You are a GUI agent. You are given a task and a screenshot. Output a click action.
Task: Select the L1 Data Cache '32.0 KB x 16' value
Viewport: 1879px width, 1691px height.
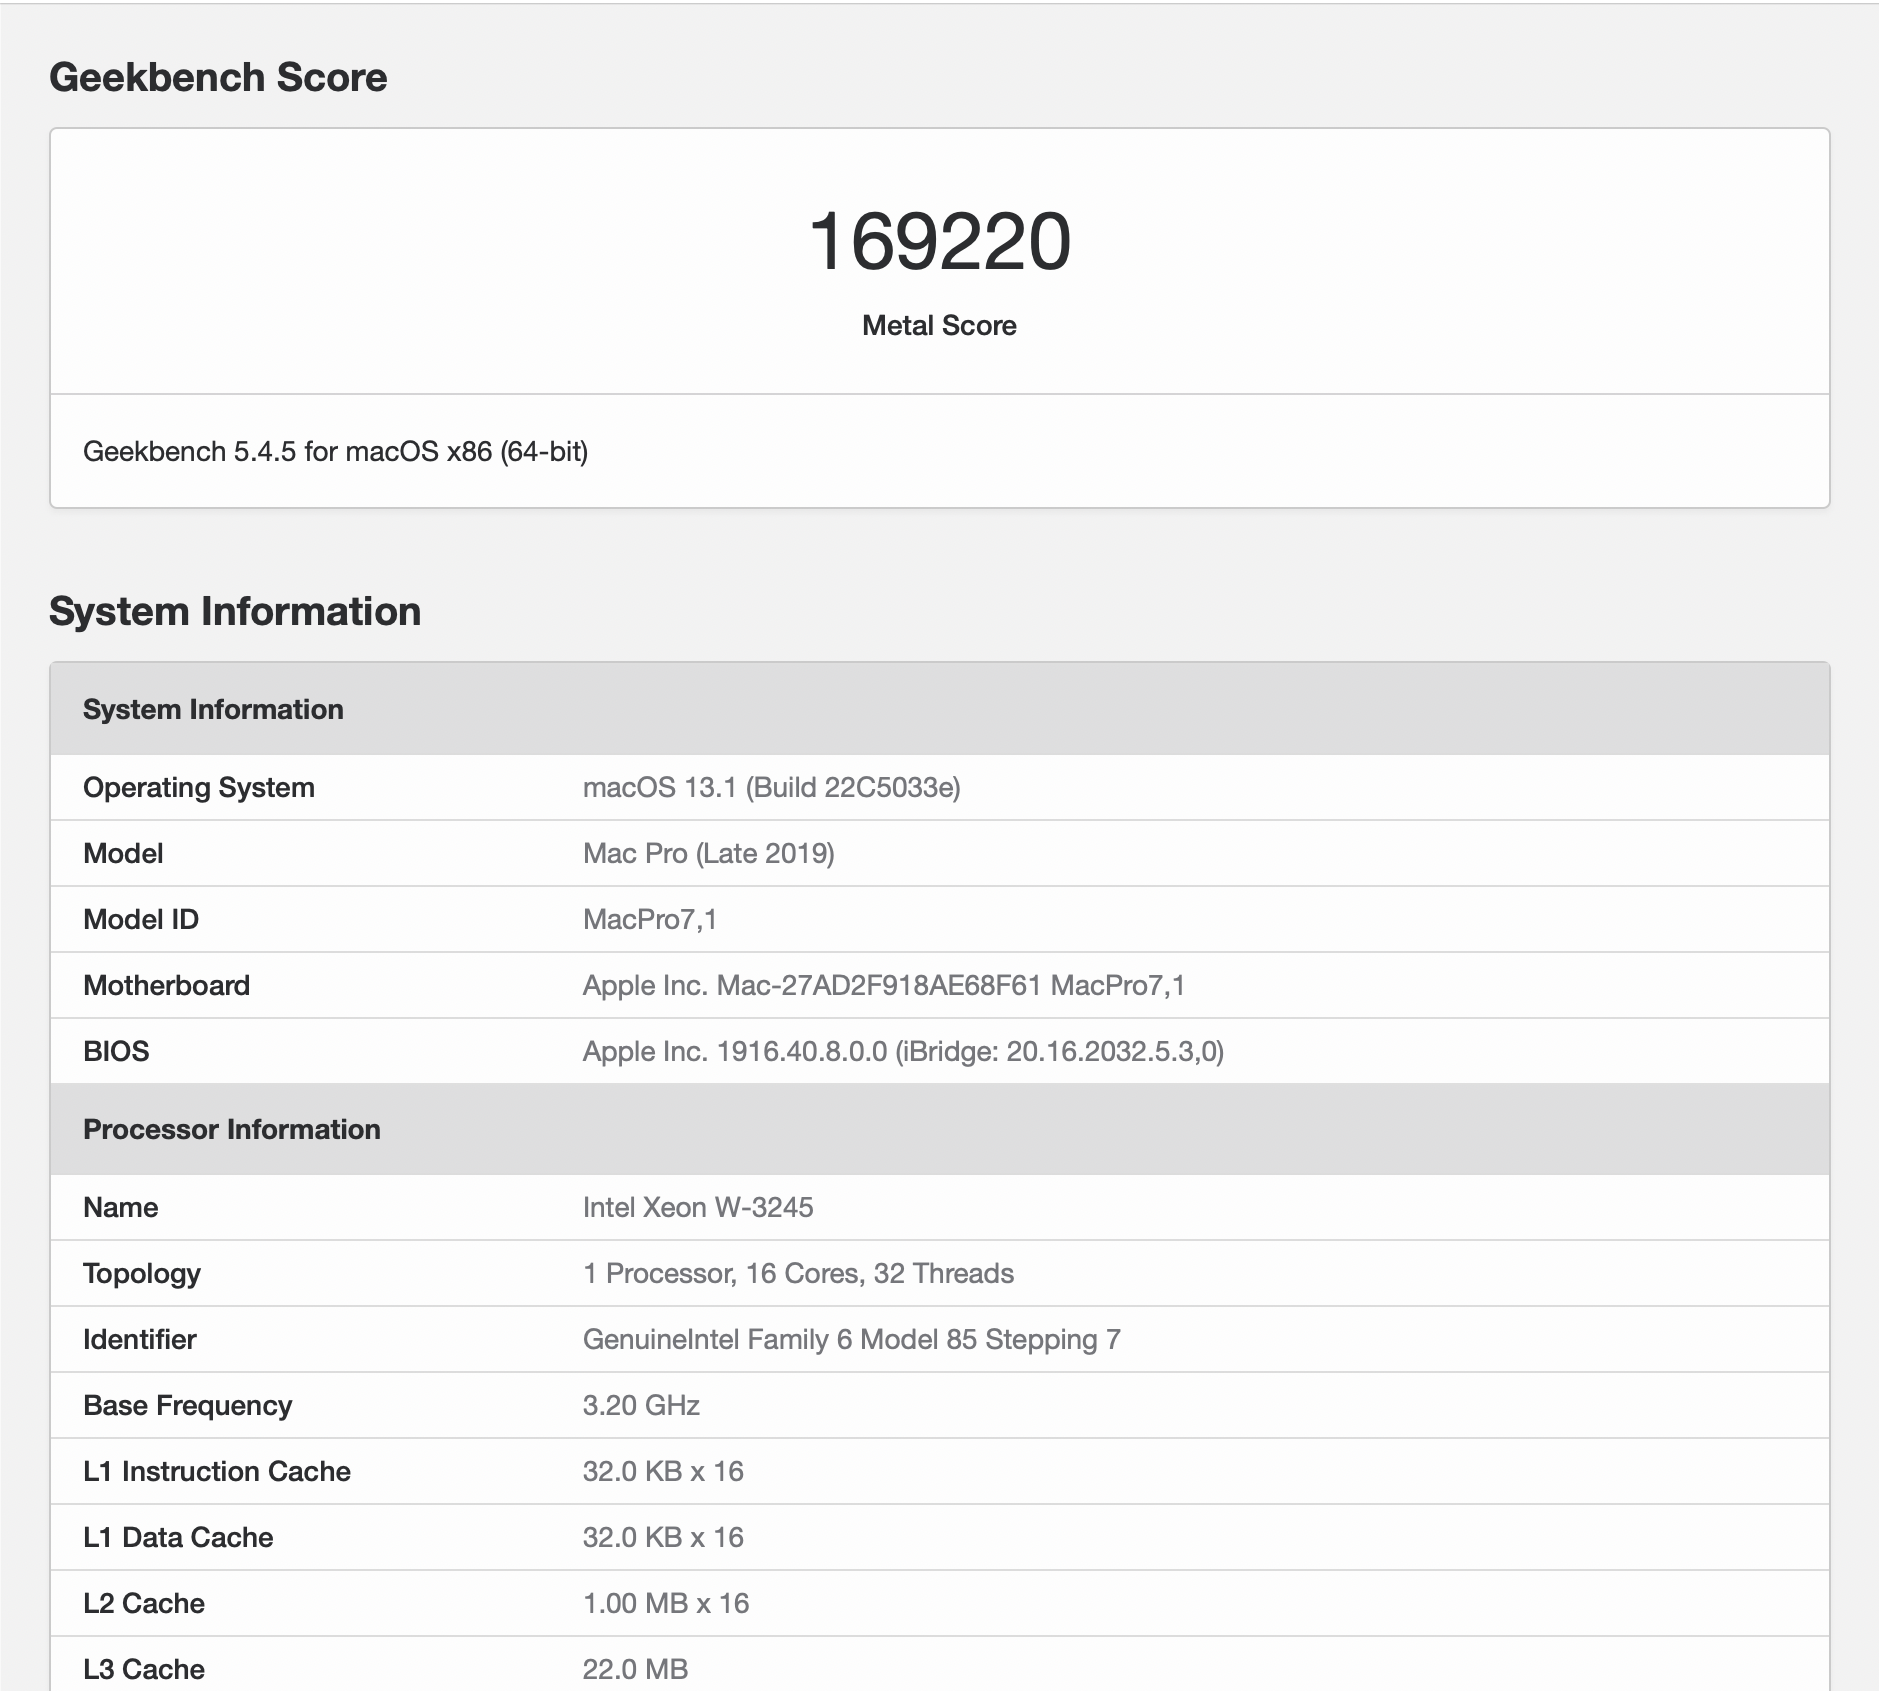click(x=664, y=1537)
